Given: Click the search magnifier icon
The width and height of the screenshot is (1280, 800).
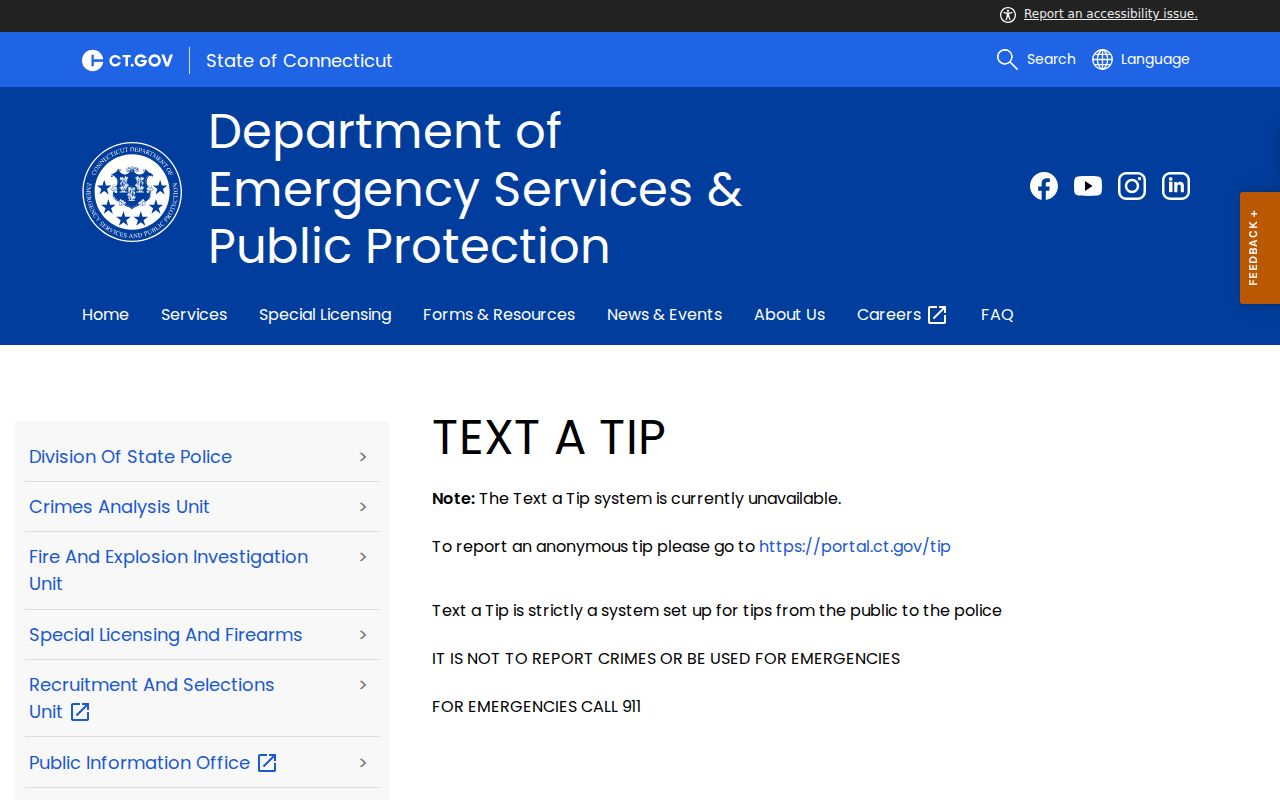Looking at the screenshot, I should [x=1007, y=59].
